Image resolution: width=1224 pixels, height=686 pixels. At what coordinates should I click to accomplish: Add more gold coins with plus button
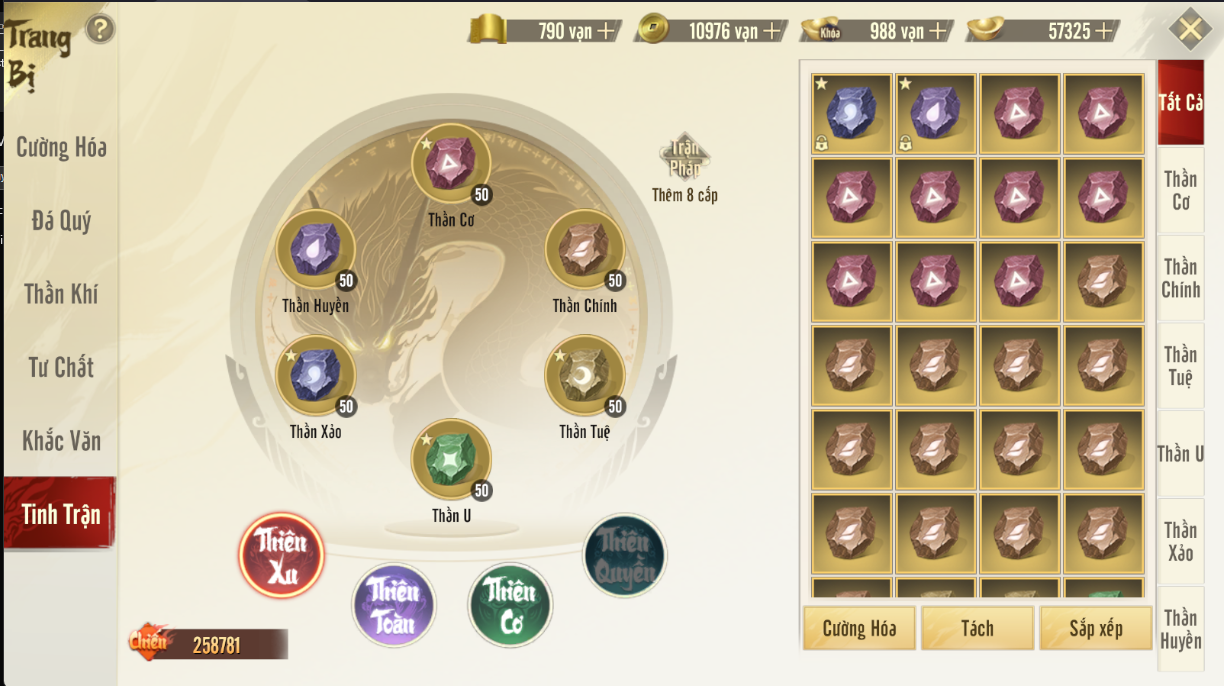tap(772, 31)
